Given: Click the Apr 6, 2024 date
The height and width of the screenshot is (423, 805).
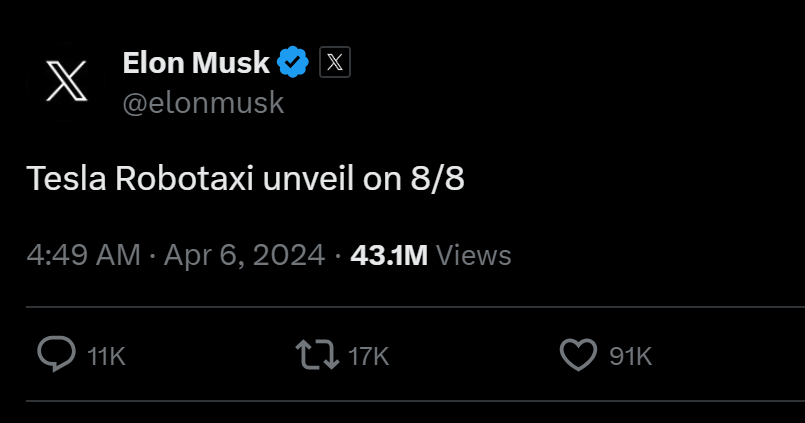Looking at the screenshot, I should [244, 255].
